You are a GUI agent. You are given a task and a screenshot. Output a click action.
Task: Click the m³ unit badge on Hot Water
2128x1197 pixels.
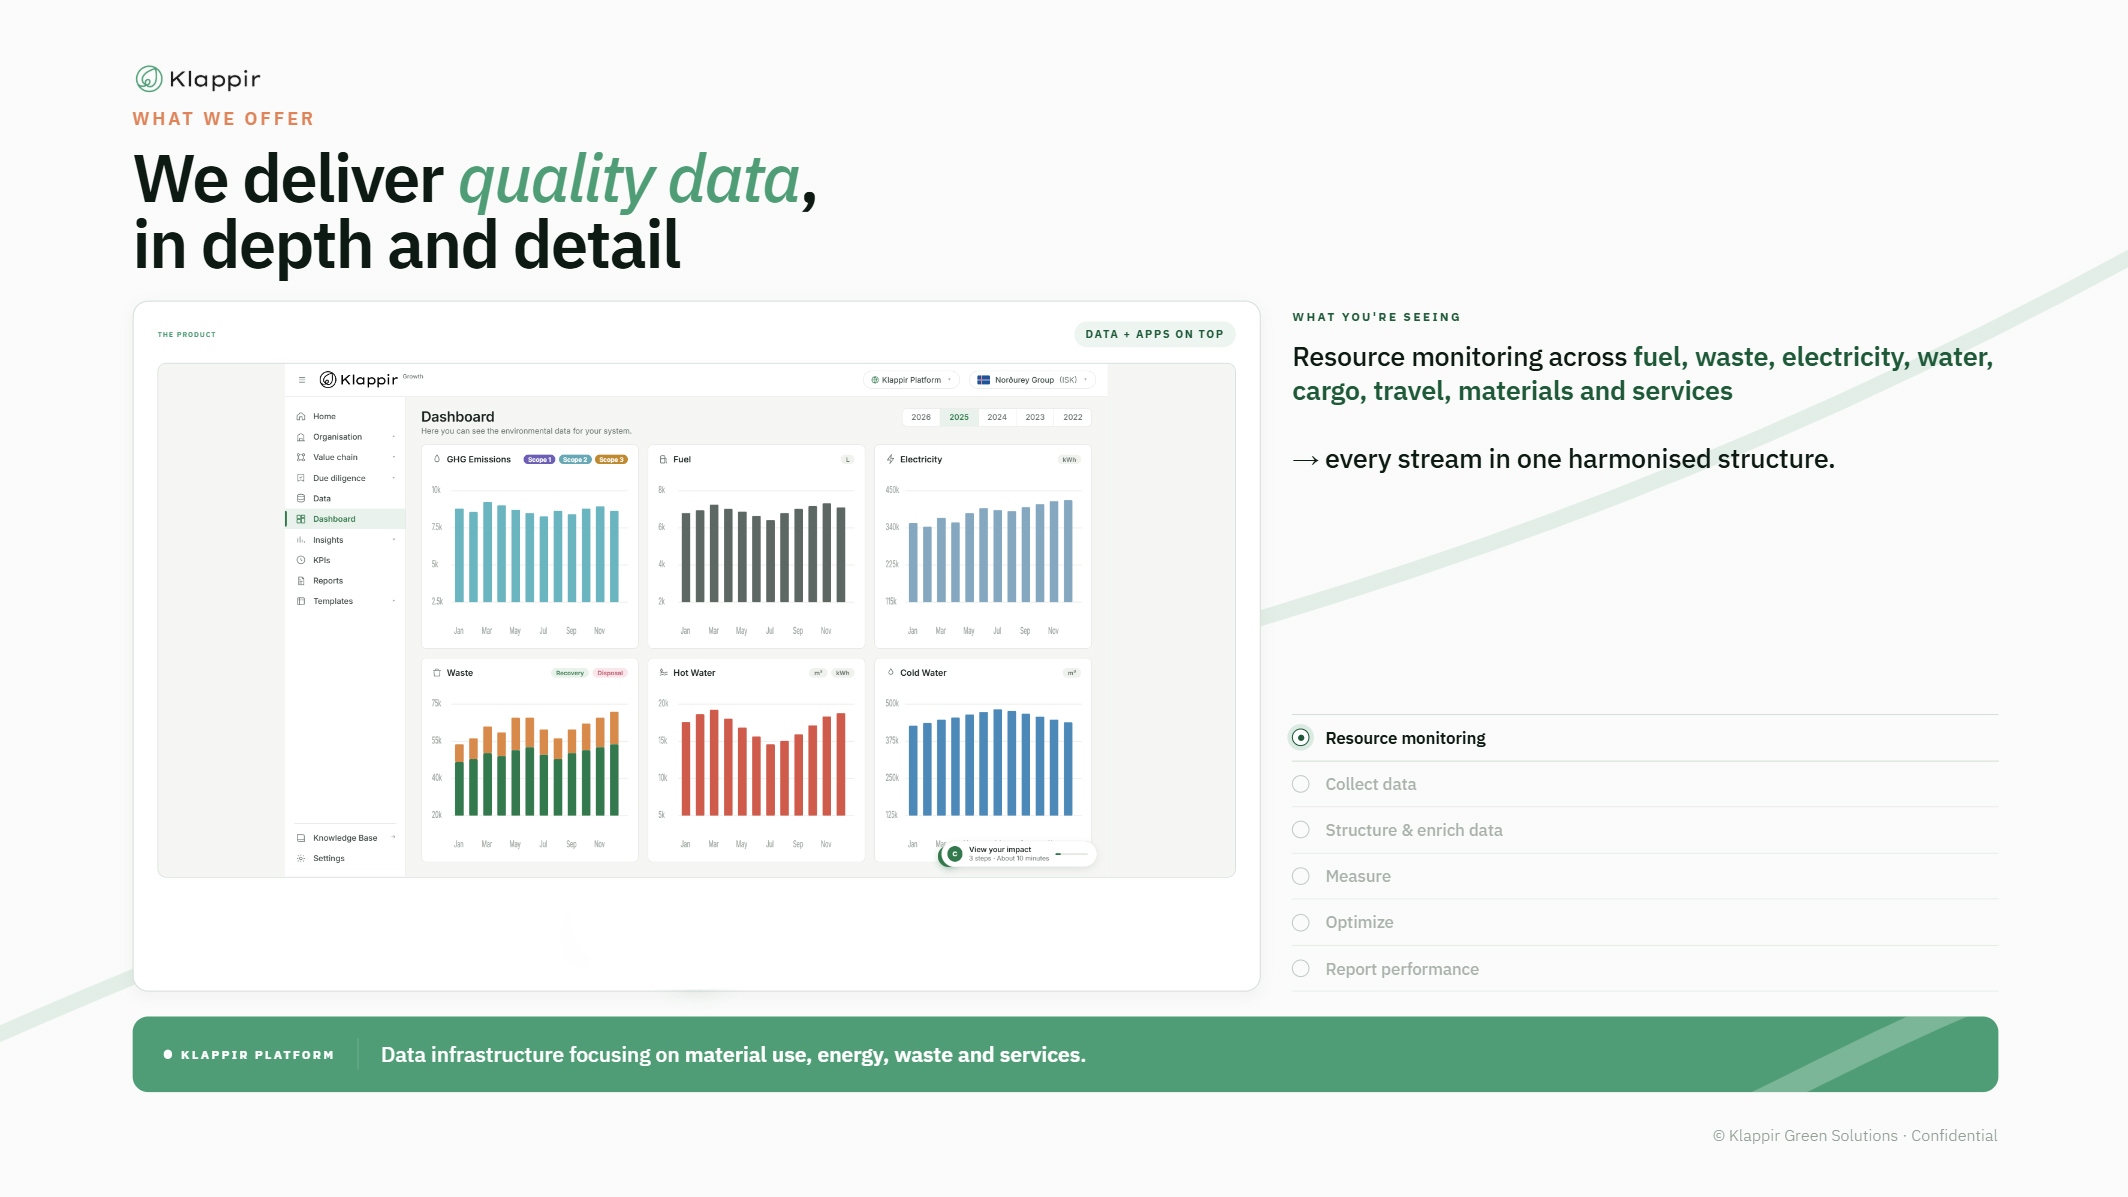coord(818,673)
